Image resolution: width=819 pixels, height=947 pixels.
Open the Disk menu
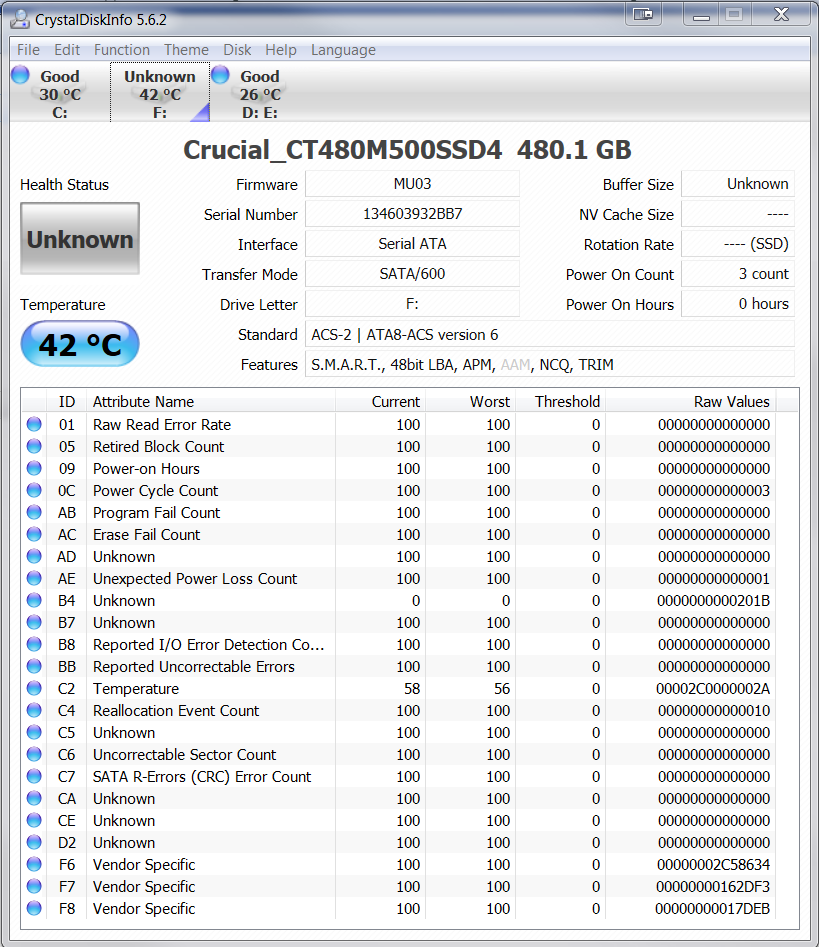click(237, 50)
